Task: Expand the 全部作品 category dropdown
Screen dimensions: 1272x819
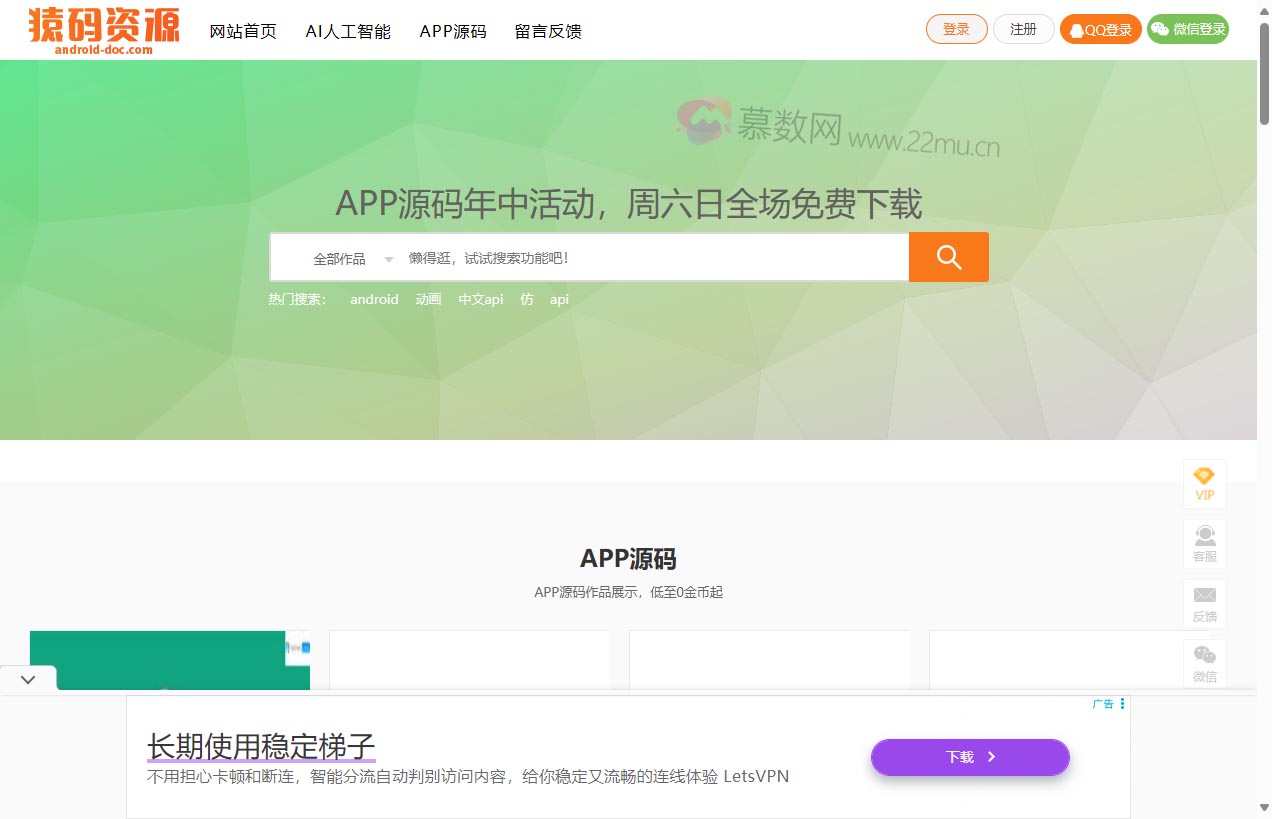Action: pyautogui.click(x=352, y=259)
